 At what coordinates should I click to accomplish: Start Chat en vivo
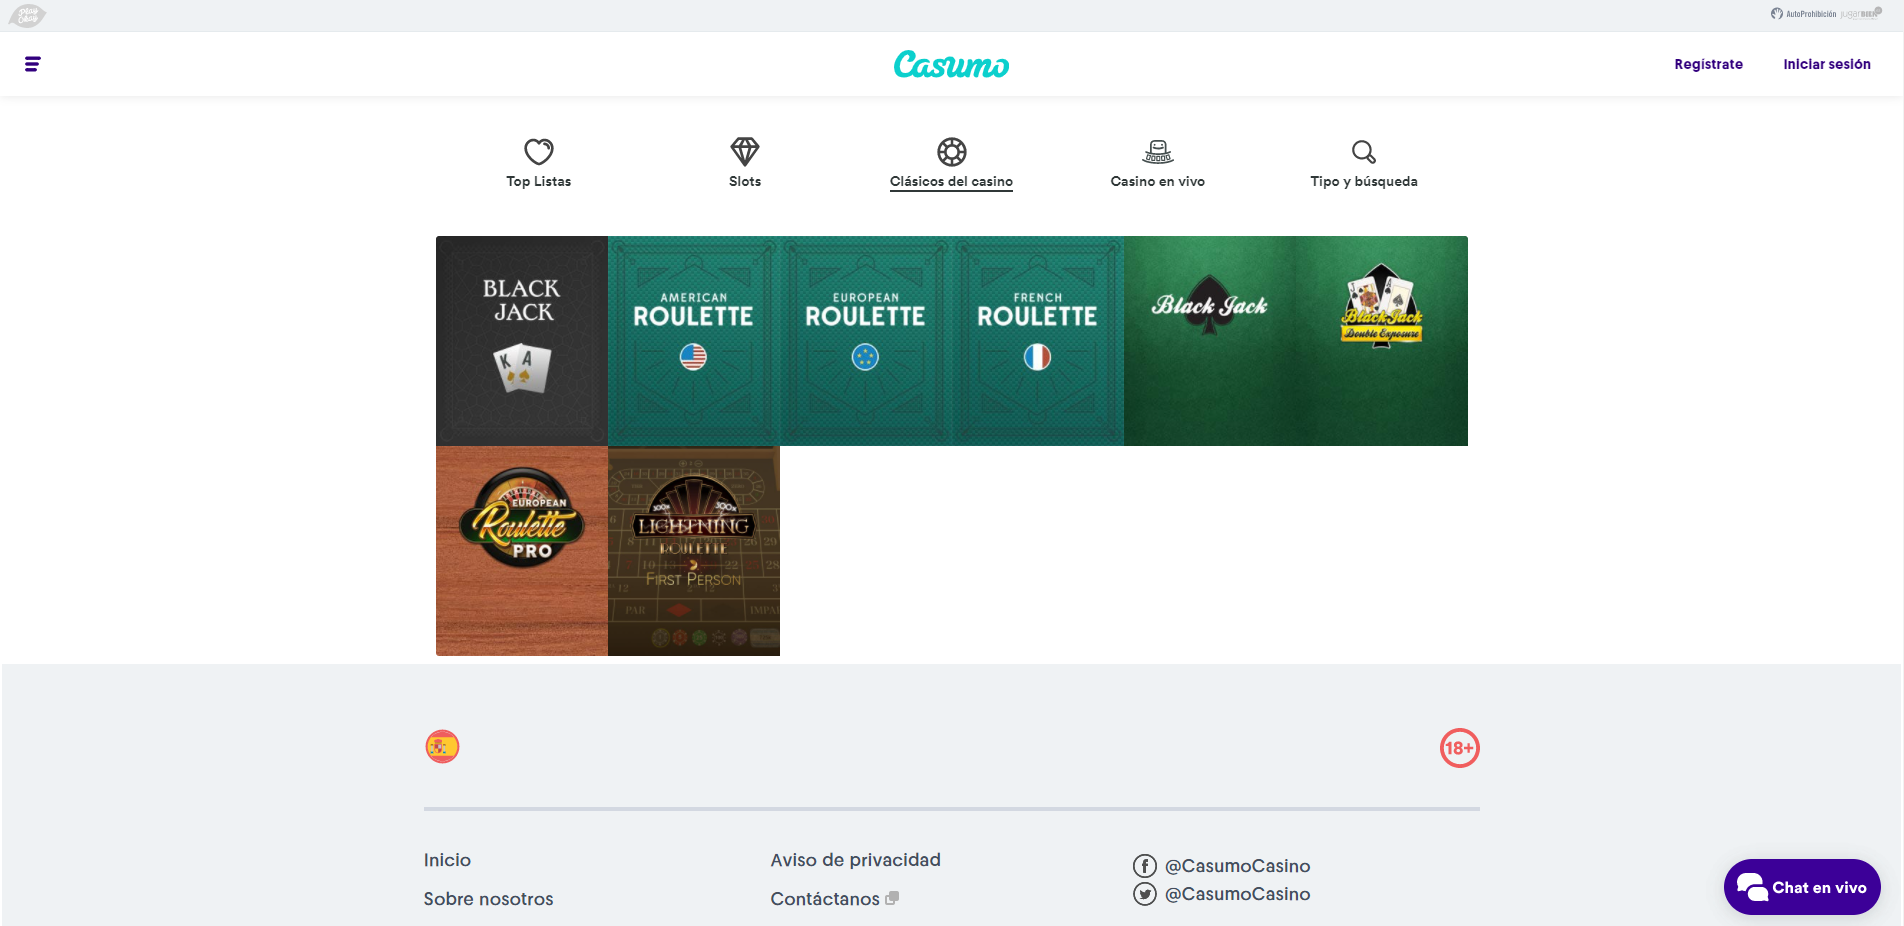tap(1802, 887)
